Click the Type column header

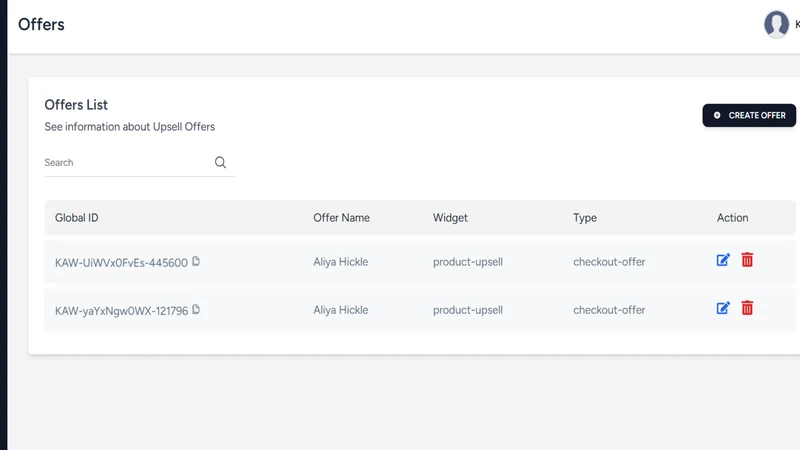tap(585, 218)
